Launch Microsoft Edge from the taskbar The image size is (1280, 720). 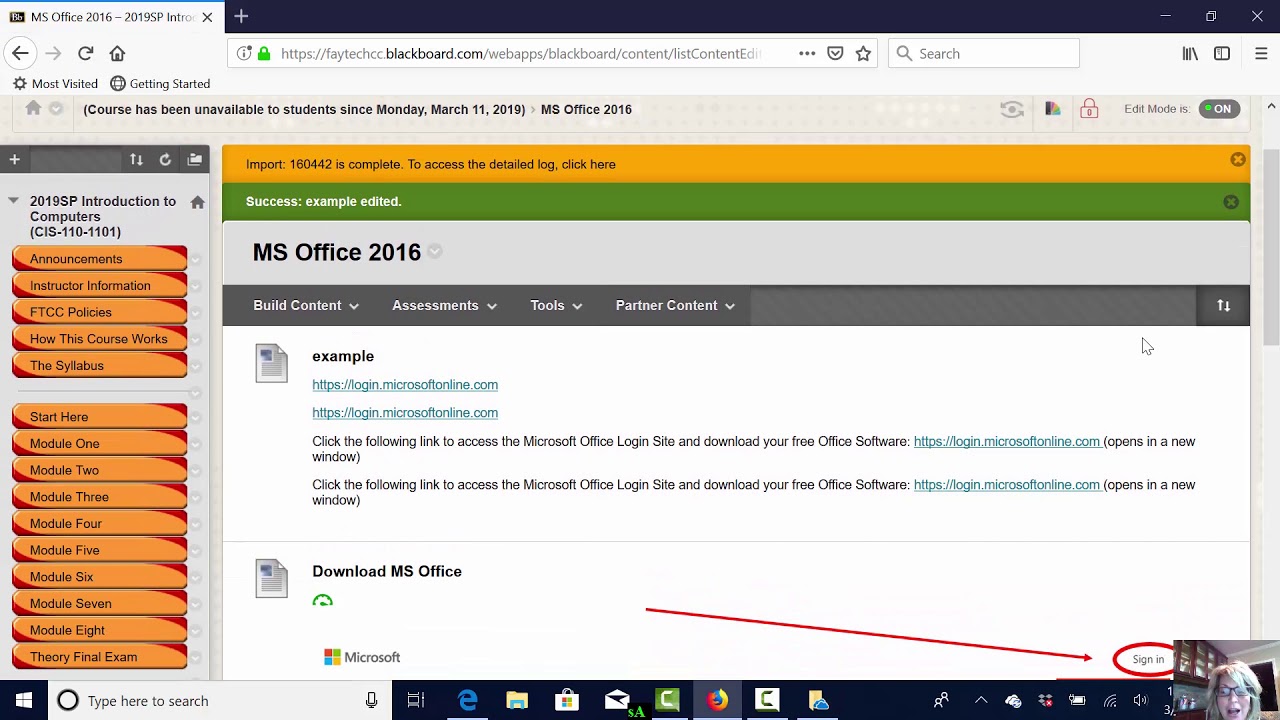[467, 701]
